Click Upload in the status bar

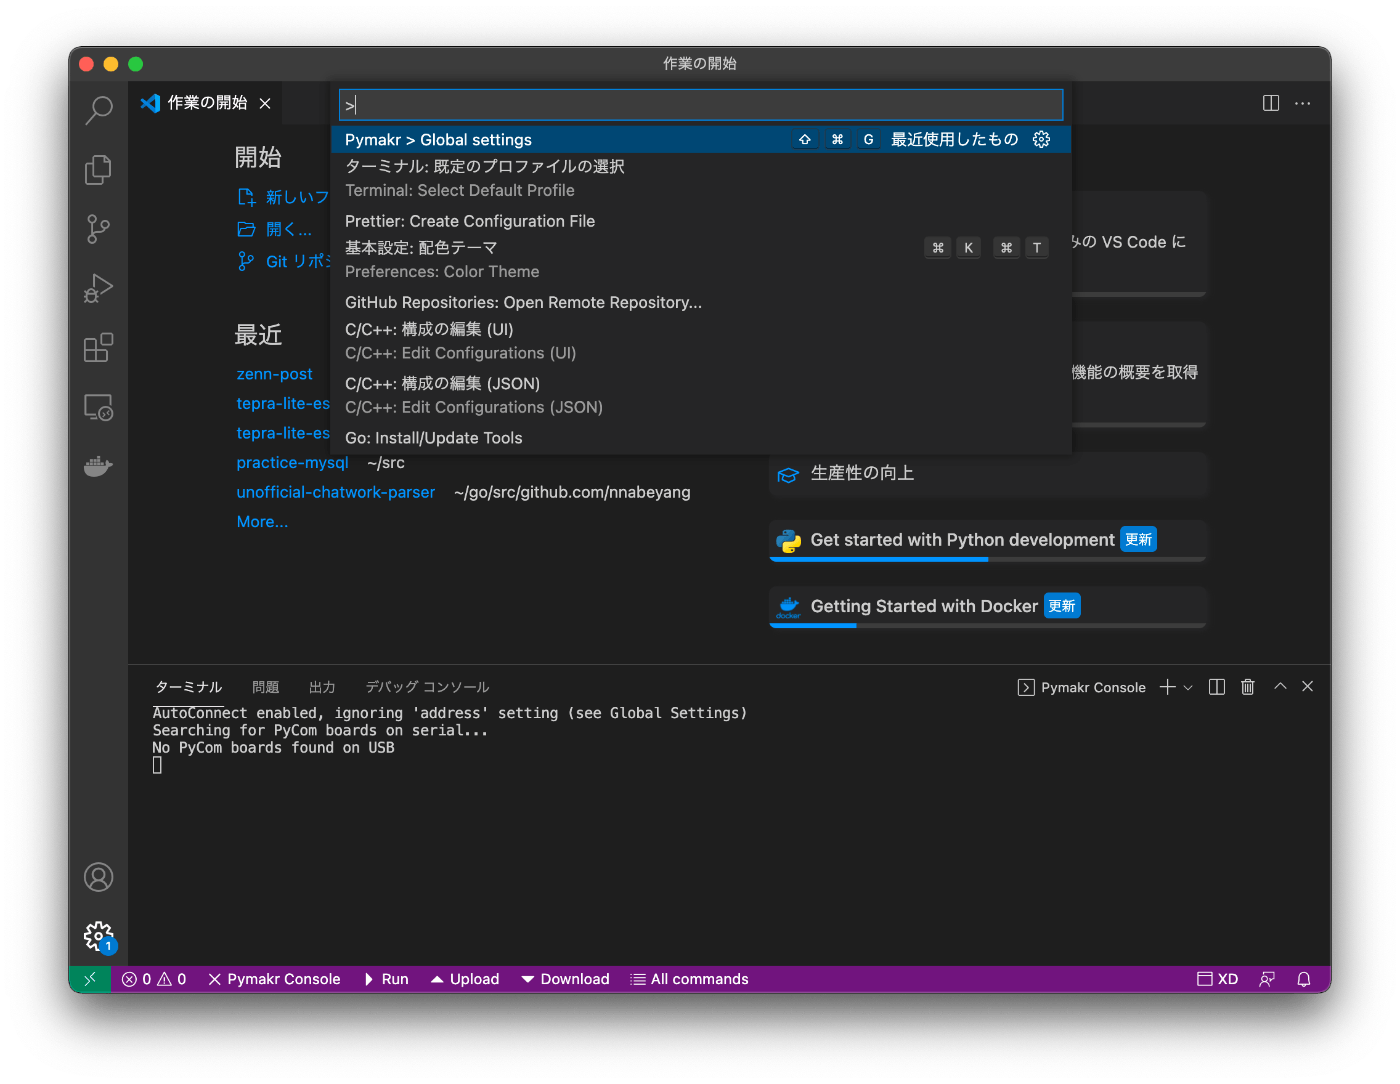(465, 979)
